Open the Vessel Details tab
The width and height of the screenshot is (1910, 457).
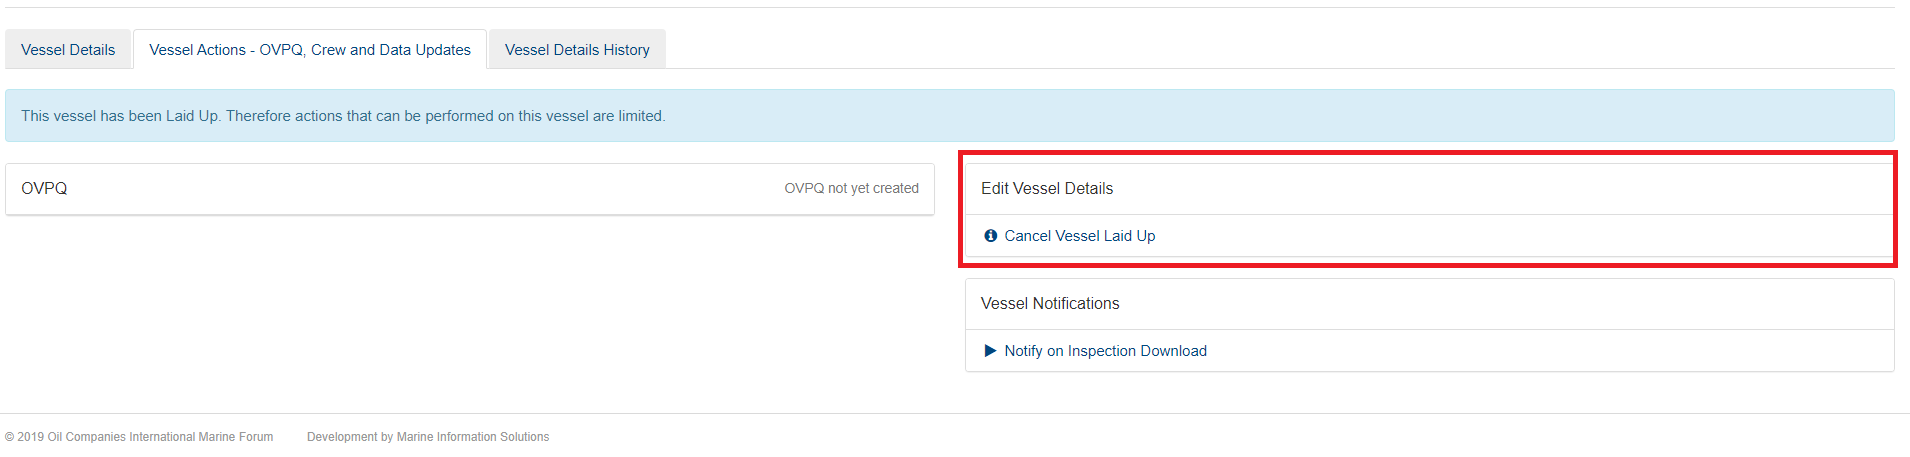tap(68, 50)
